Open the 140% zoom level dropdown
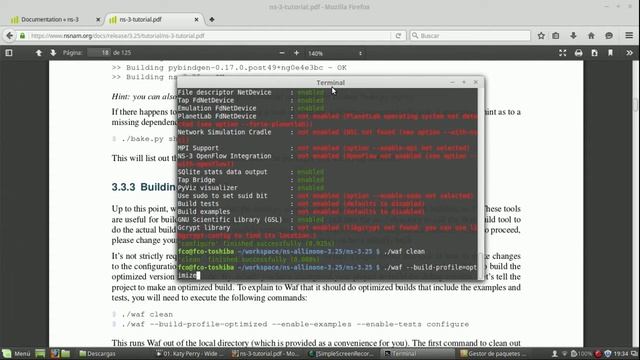 click(335, 53)
